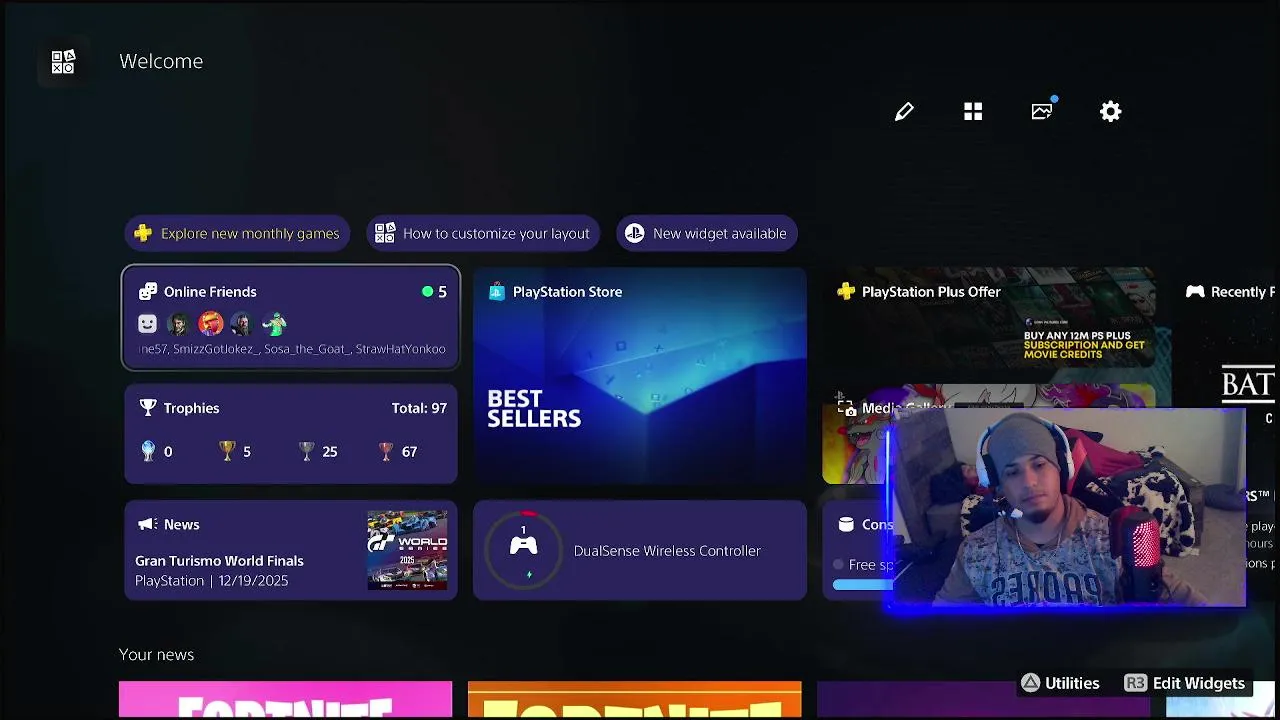Click the bronze trophy icon

point(386,451)
